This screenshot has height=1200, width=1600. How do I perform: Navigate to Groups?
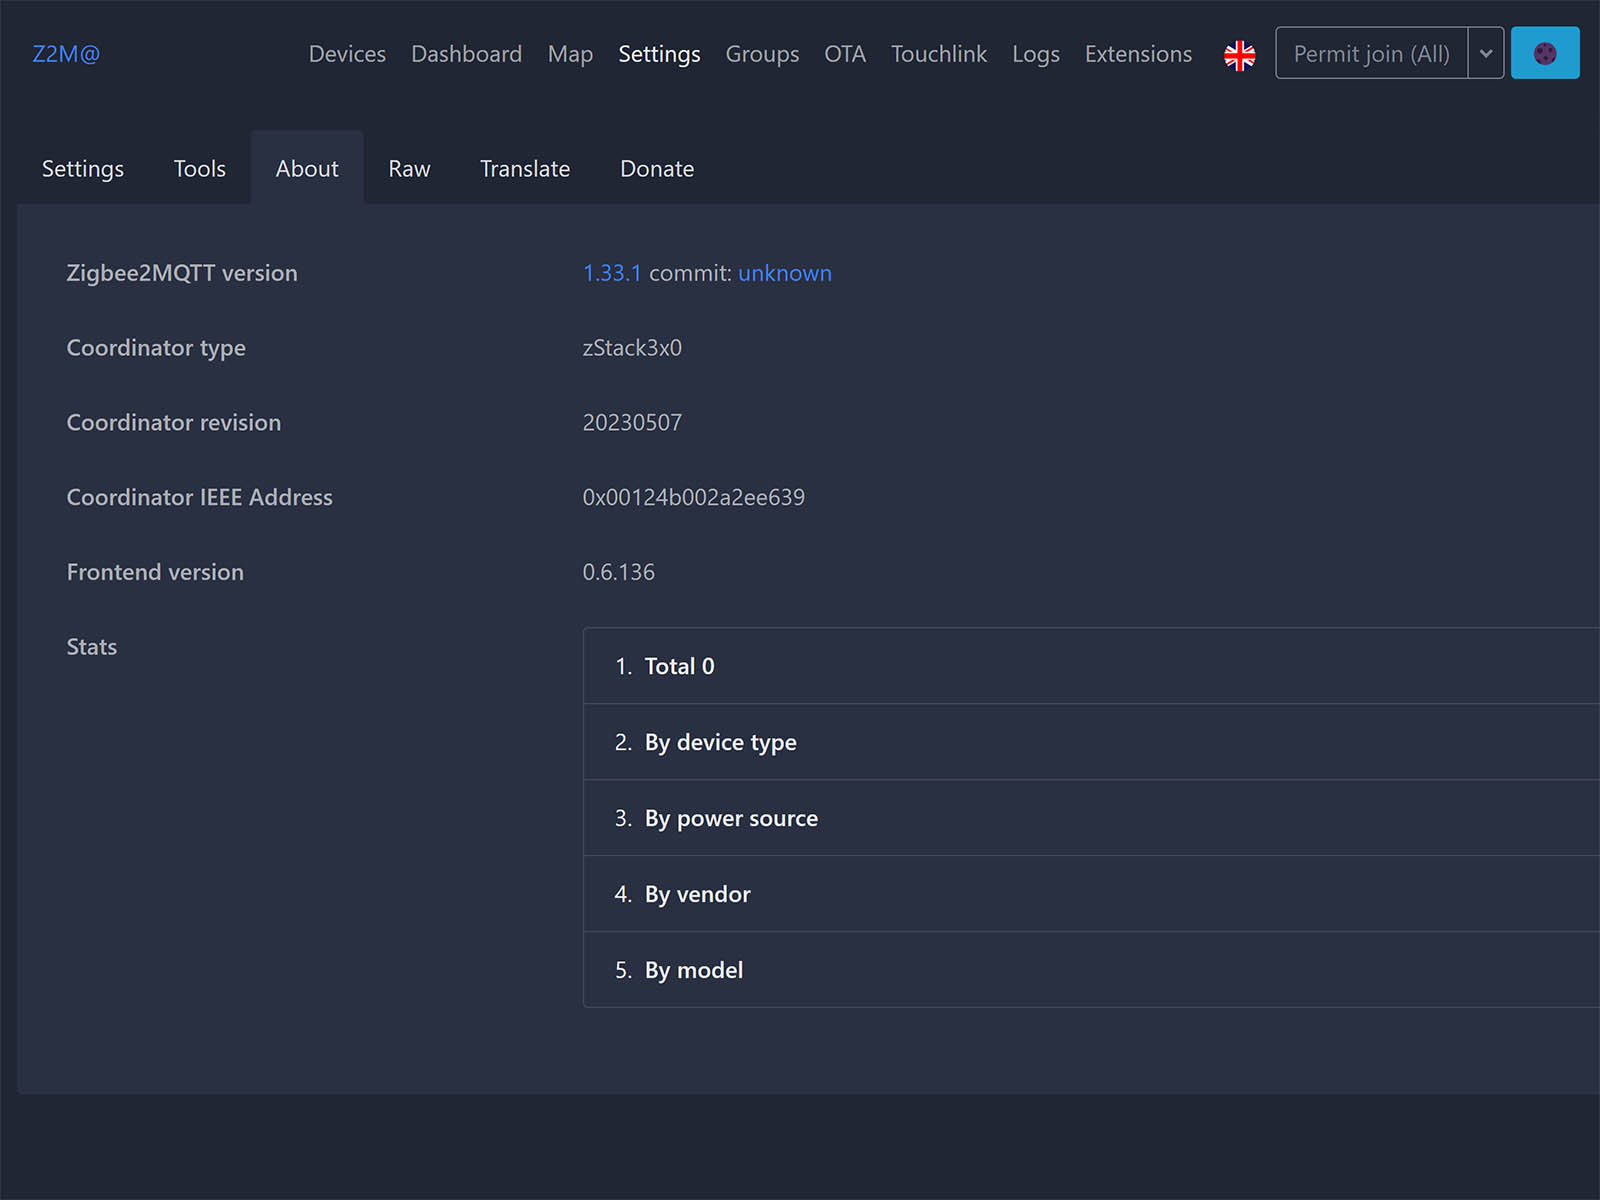coord(762,54)
